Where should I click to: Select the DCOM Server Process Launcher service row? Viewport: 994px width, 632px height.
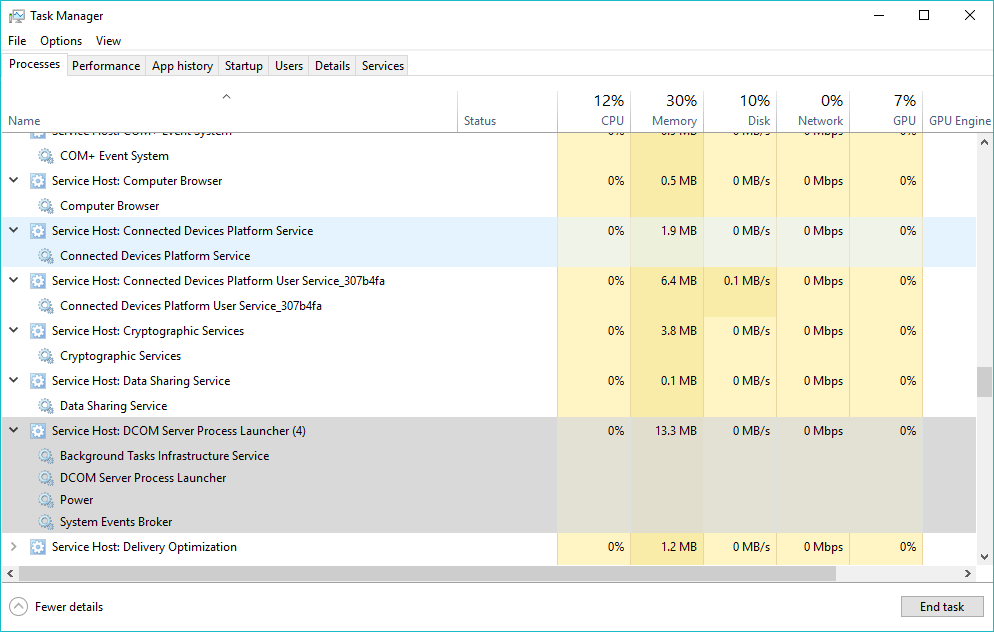(143, 478)
